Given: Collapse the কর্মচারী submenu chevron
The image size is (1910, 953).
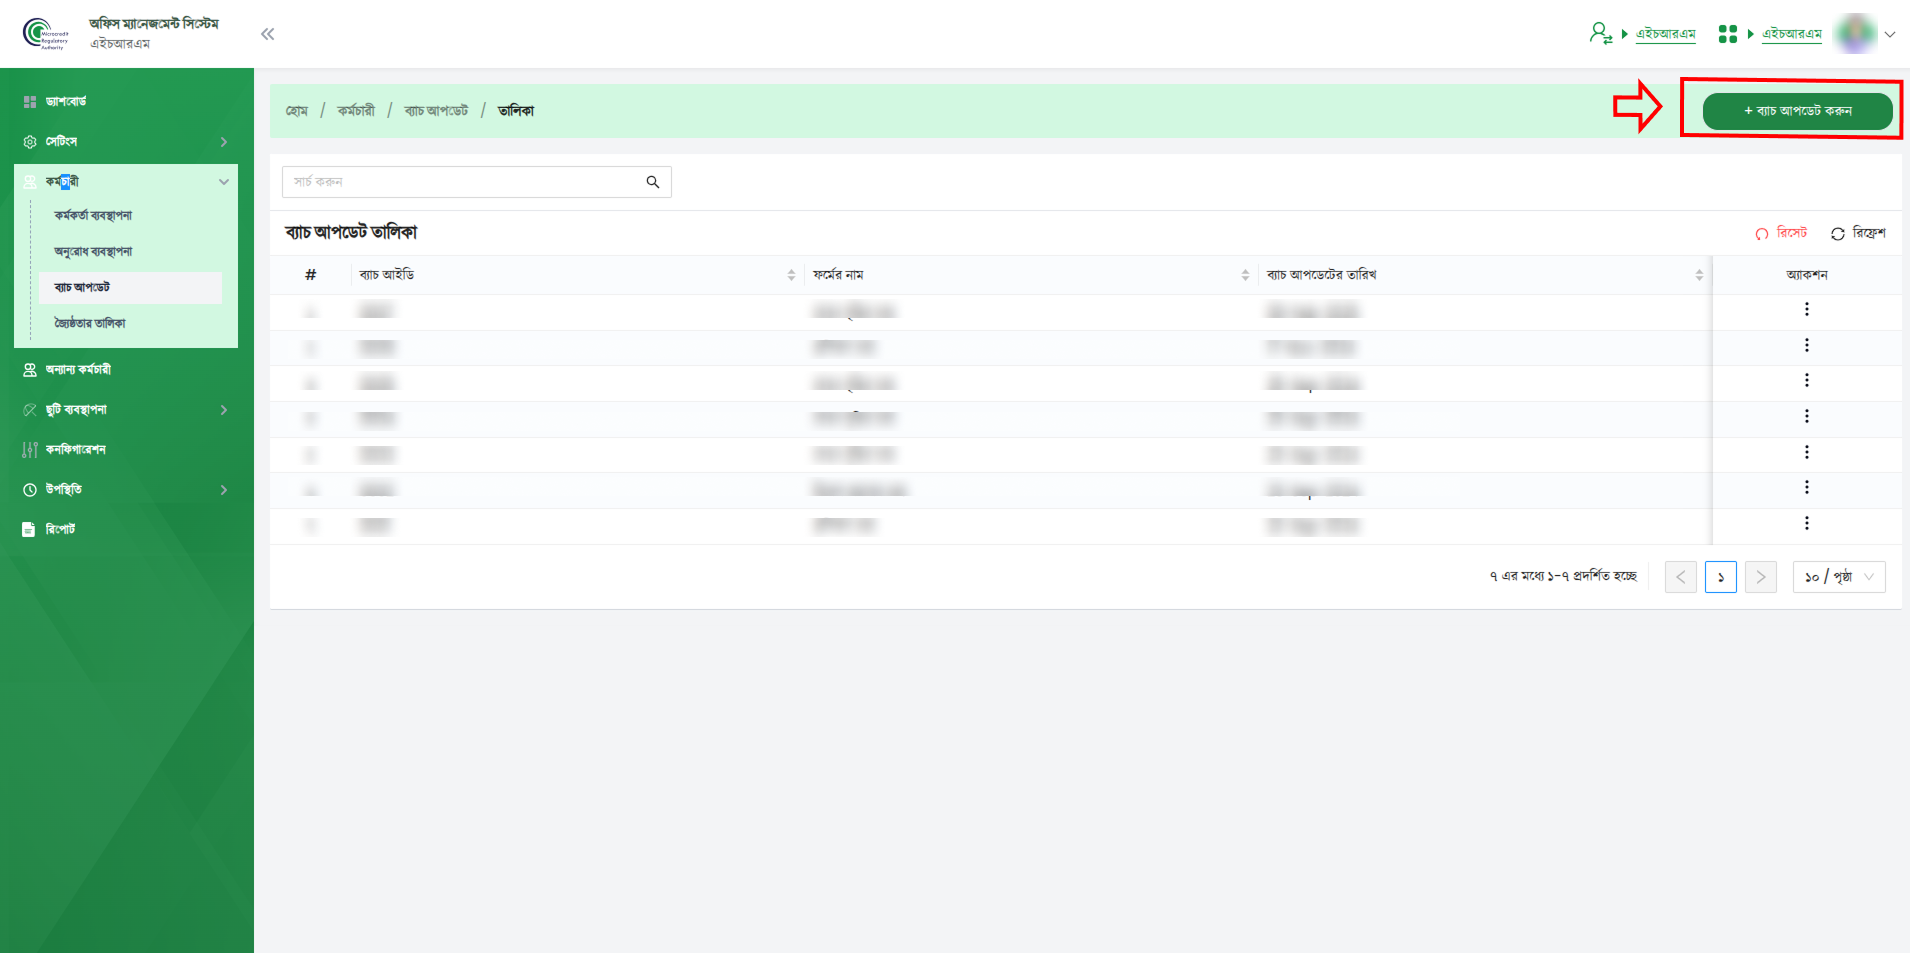Looking at the screenshot, I should click(x=223, y=182).
